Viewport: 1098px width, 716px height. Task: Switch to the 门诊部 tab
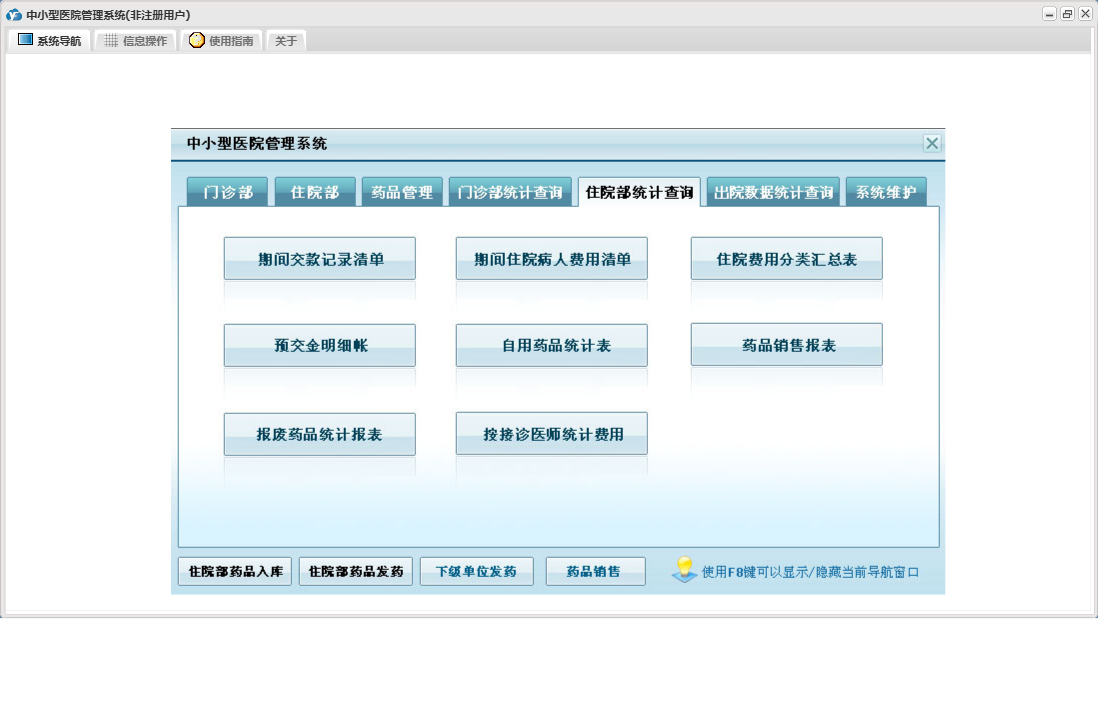click(x=228, y=192)
